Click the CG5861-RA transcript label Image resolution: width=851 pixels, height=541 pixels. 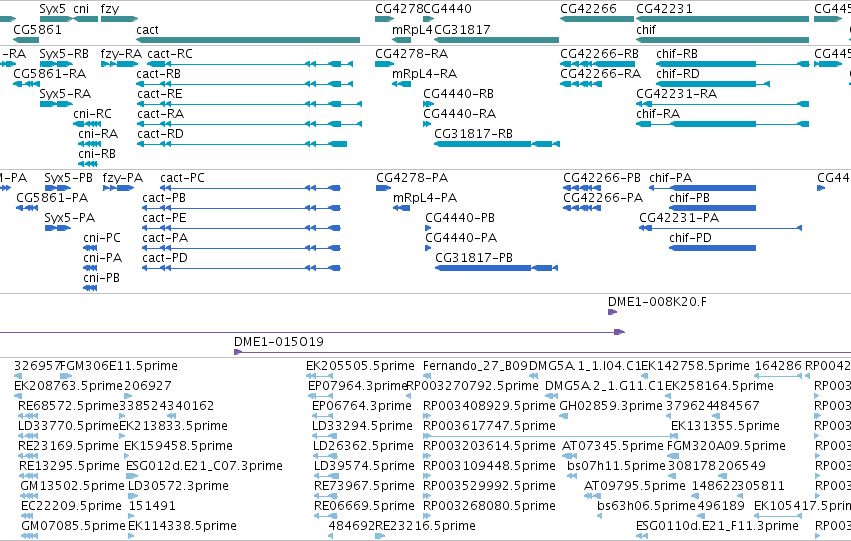[x=49, y=74]
